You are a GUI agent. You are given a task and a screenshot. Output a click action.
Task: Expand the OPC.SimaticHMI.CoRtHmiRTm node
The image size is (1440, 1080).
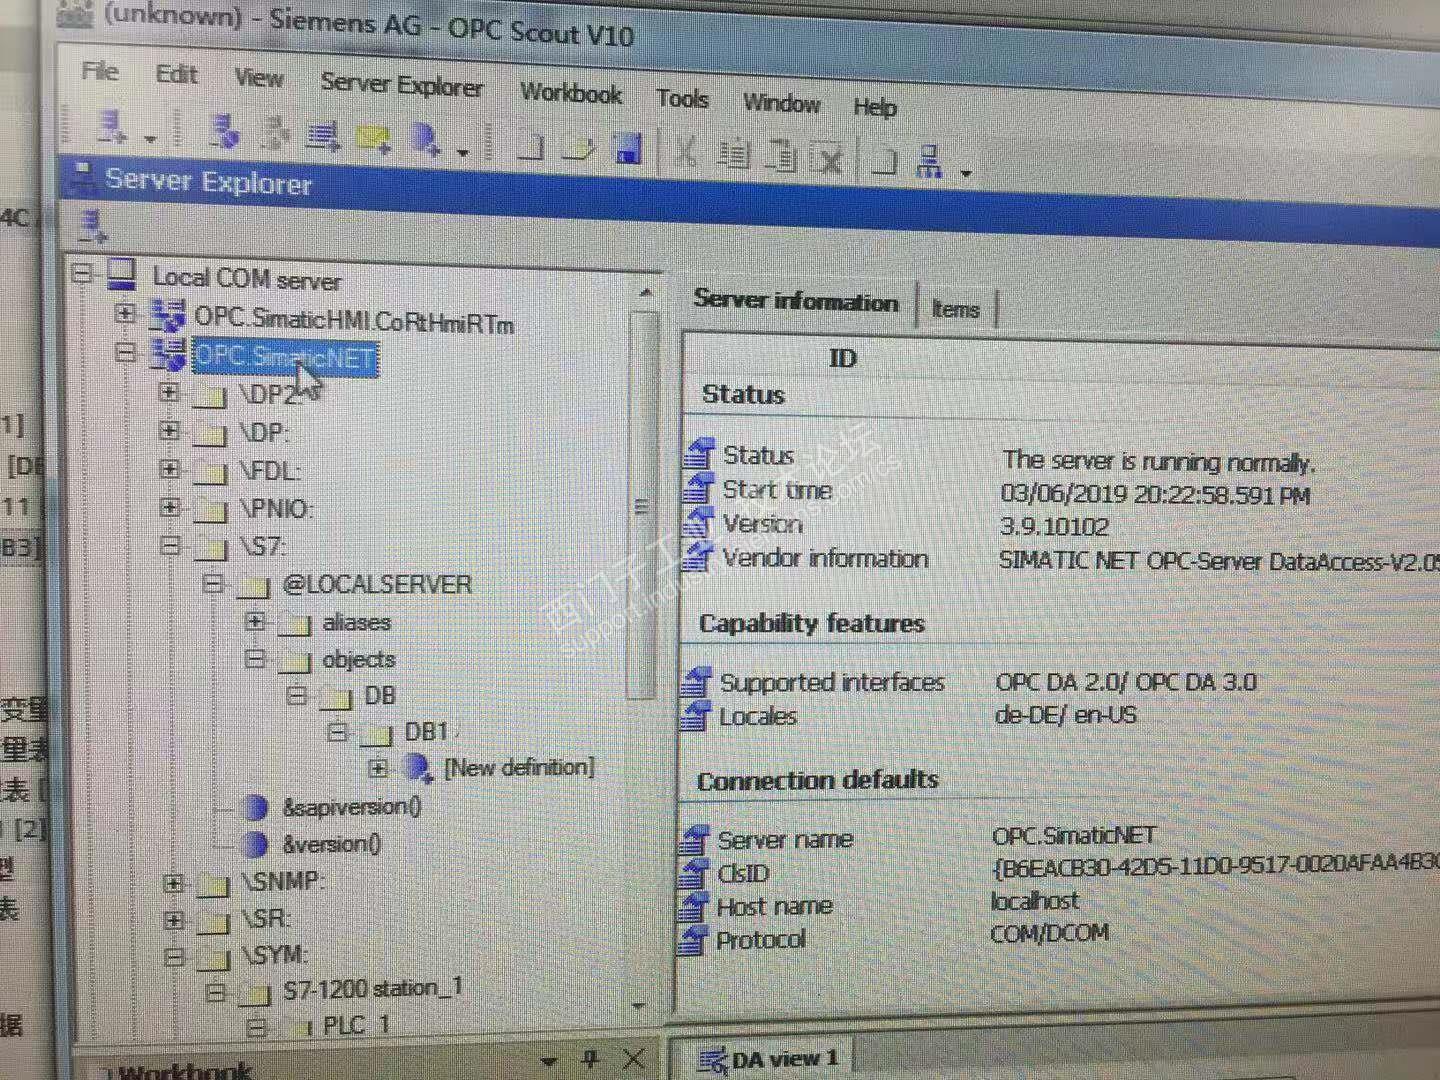[x=124, y=313]
